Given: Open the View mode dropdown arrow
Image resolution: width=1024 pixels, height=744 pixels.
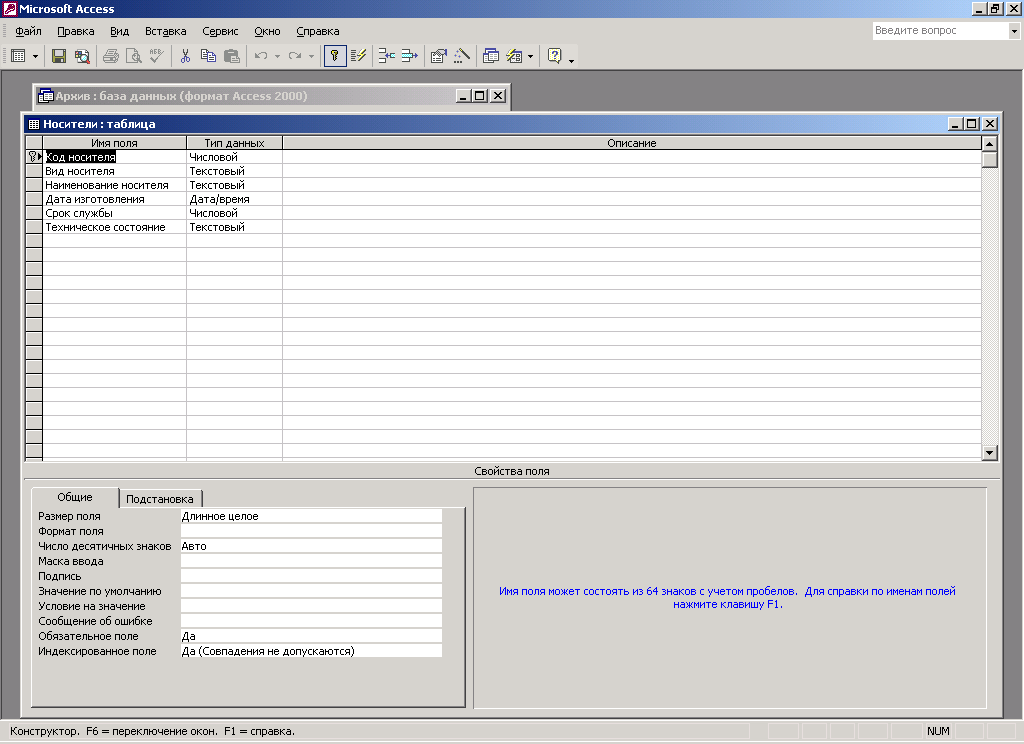Looking at the screenshot, I should coord(36,56).
